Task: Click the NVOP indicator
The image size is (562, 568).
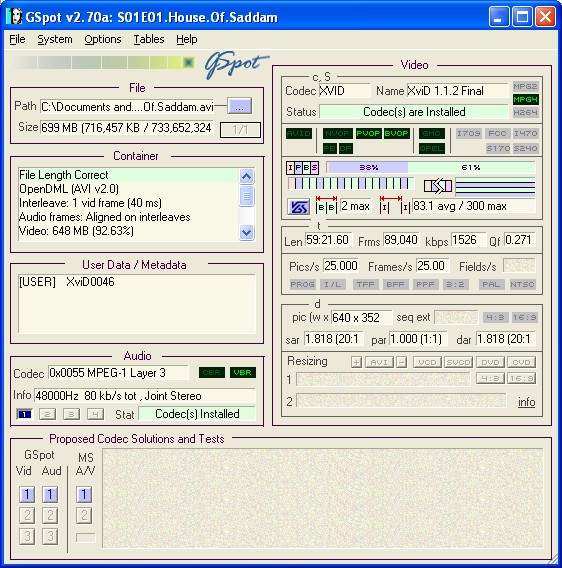Action: [x=337, y=133]
